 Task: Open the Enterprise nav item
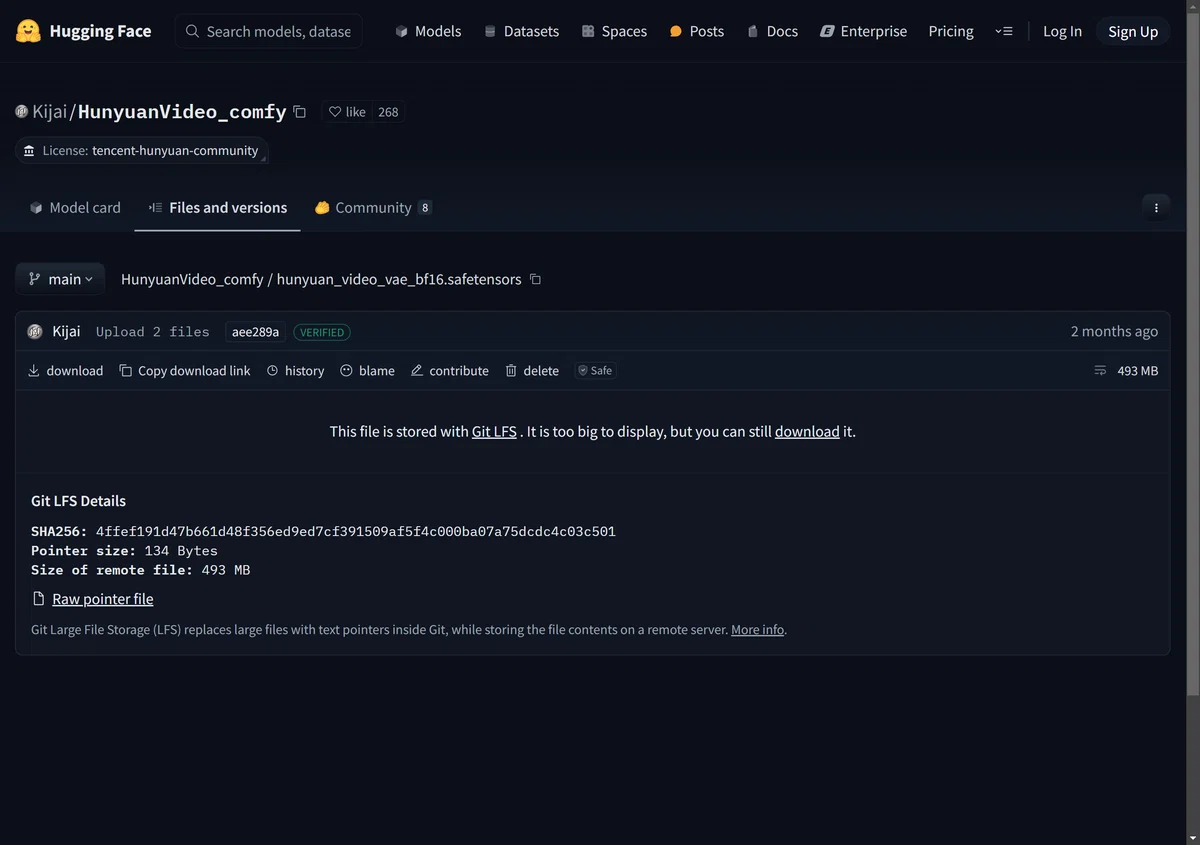click(x=863, y=31)
